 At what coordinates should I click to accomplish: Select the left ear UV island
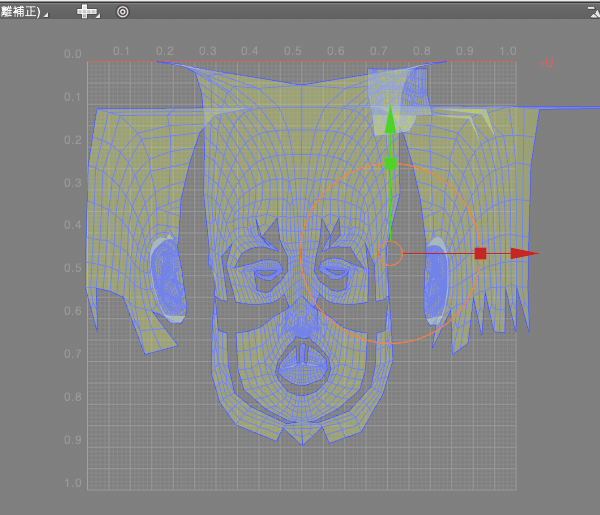[x=166, y=281]
